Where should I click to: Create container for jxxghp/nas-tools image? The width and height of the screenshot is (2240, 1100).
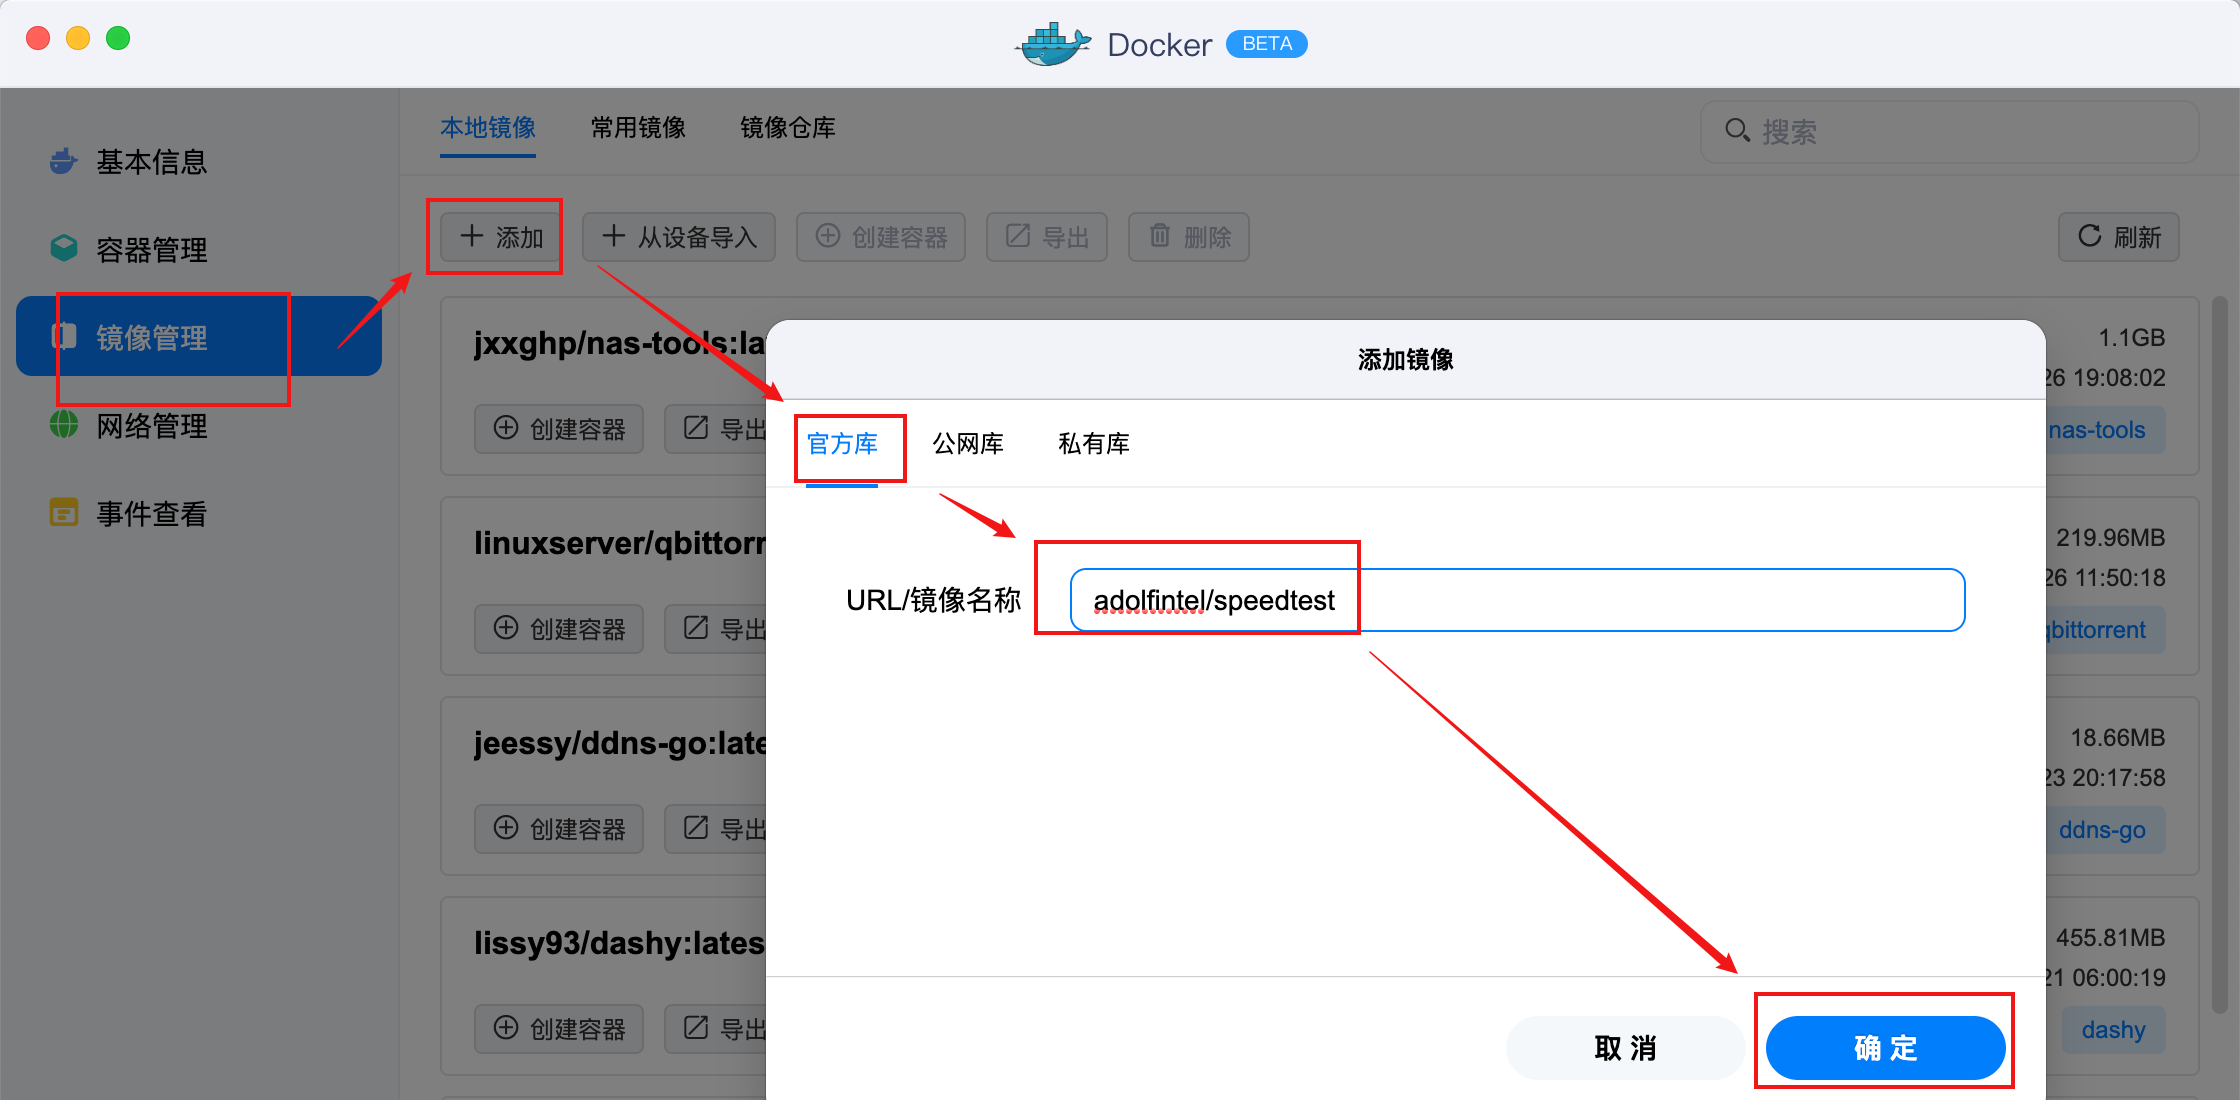(x=559, y=429)
